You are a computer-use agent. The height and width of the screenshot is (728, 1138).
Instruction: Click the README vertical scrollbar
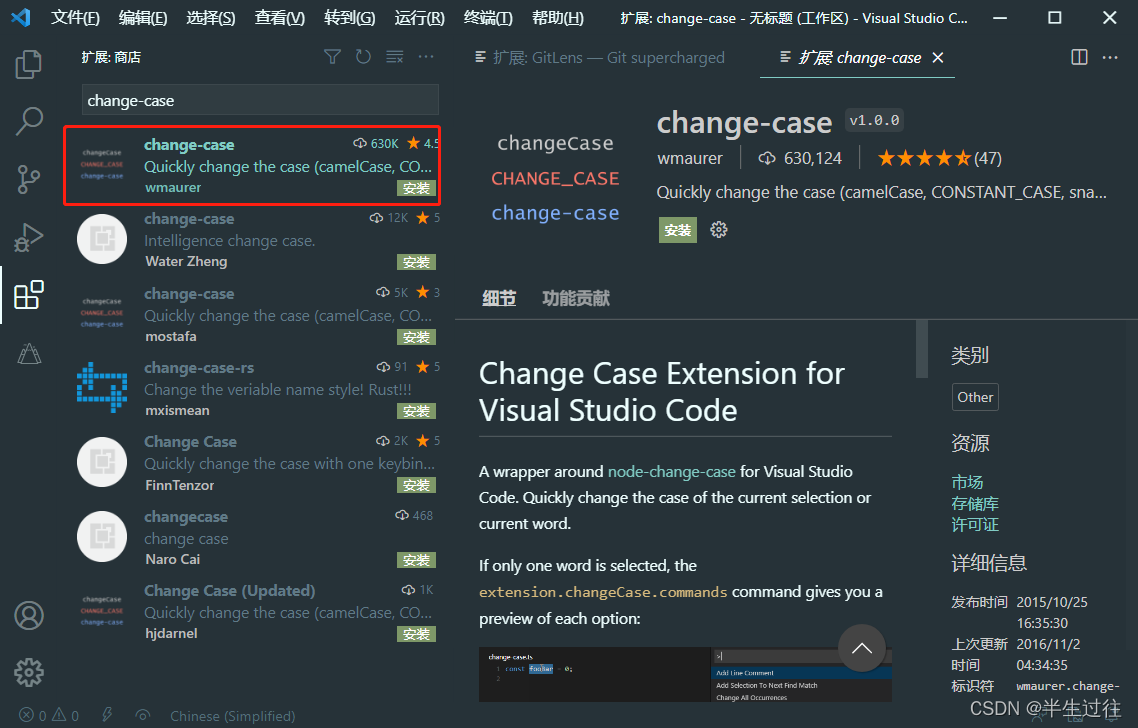(922, 349)
